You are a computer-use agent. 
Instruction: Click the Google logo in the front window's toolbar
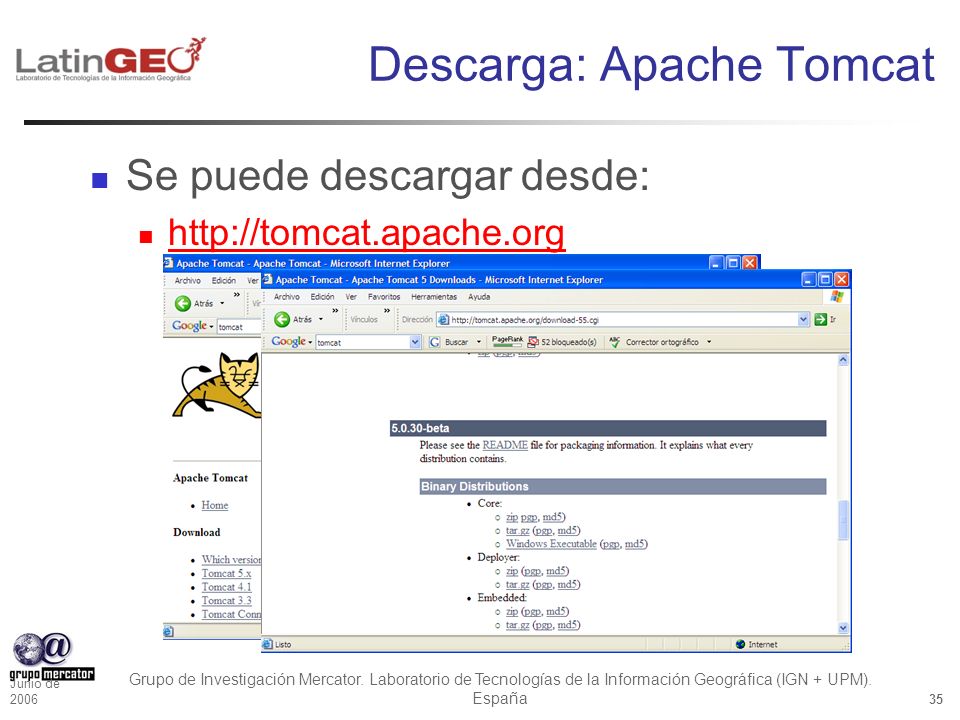point(288,342)
